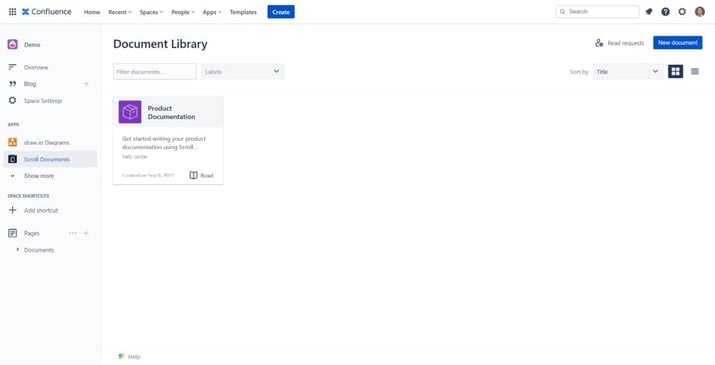
Task: Click the notifications icon in header
Action: click(x=649, y=12)
